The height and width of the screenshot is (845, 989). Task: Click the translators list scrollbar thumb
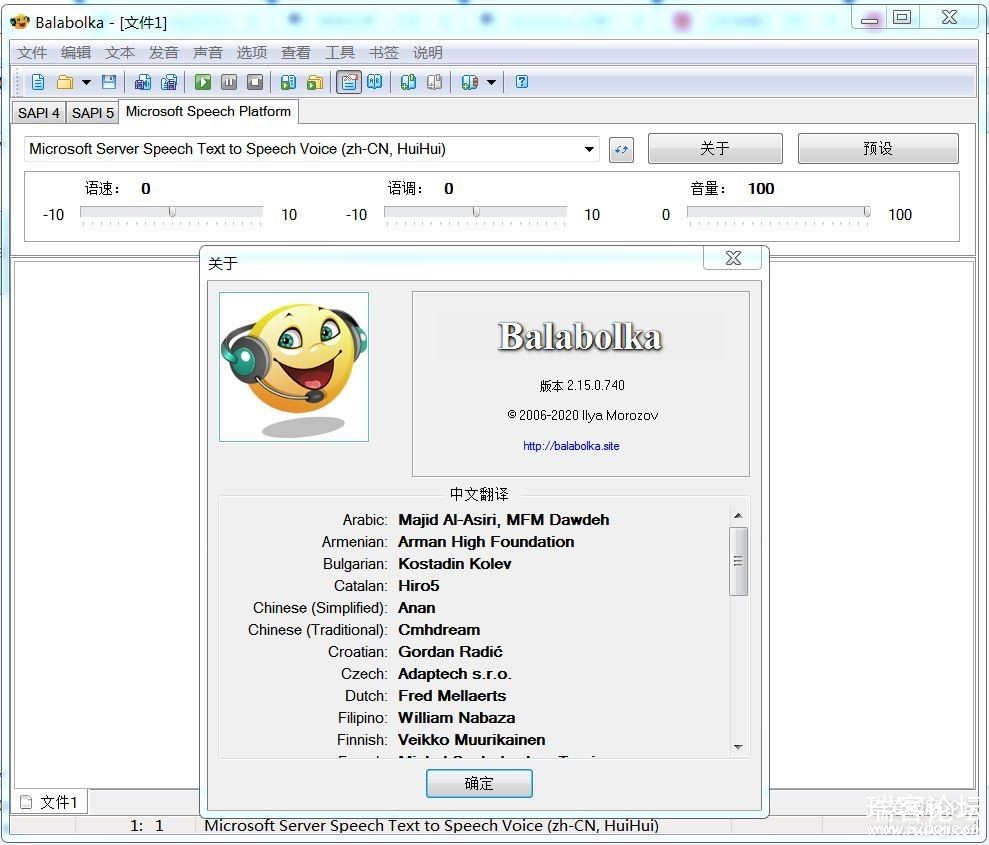(x=738, y=561)
